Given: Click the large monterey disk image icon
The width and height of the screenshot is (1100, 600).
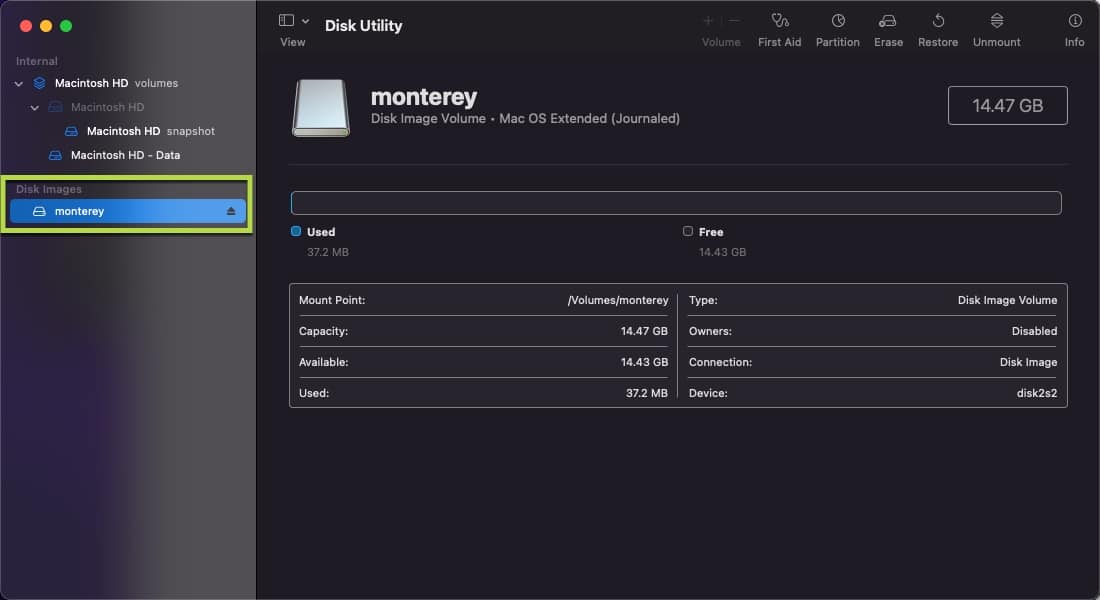Looking at the screenshot, I should pos(321,107).
